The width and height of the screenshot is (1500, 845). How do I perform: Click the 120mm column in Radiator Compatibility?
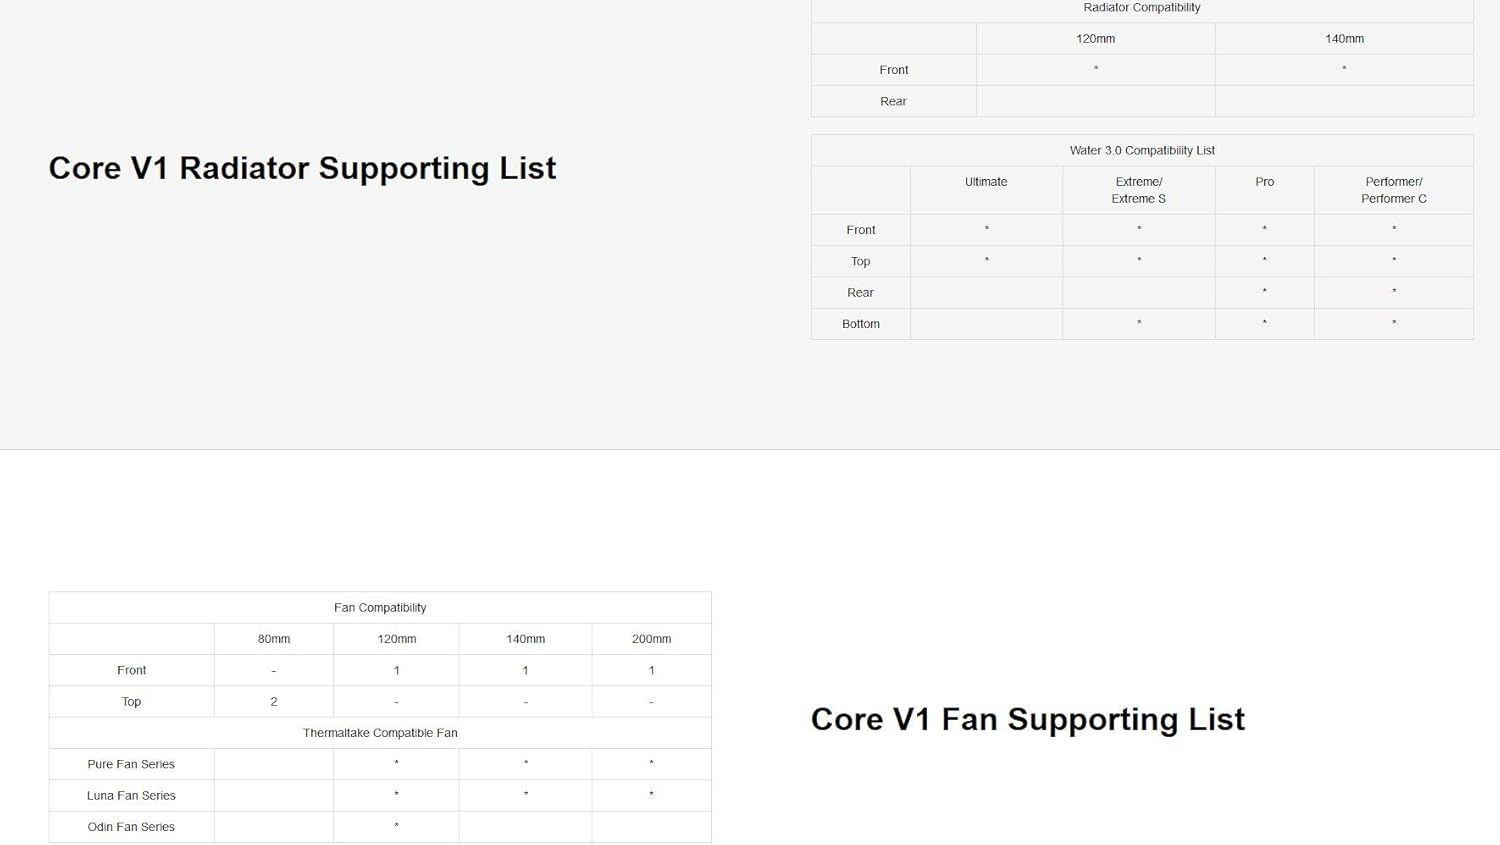coord(1095,39)
